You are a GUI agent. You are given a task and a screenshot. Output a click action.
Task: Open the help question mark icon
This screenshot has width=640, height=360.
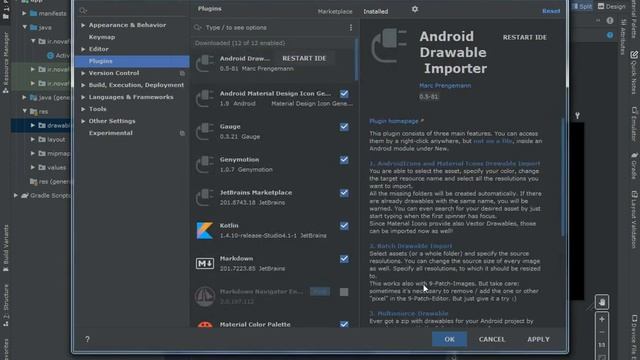[x=87, y=339]
